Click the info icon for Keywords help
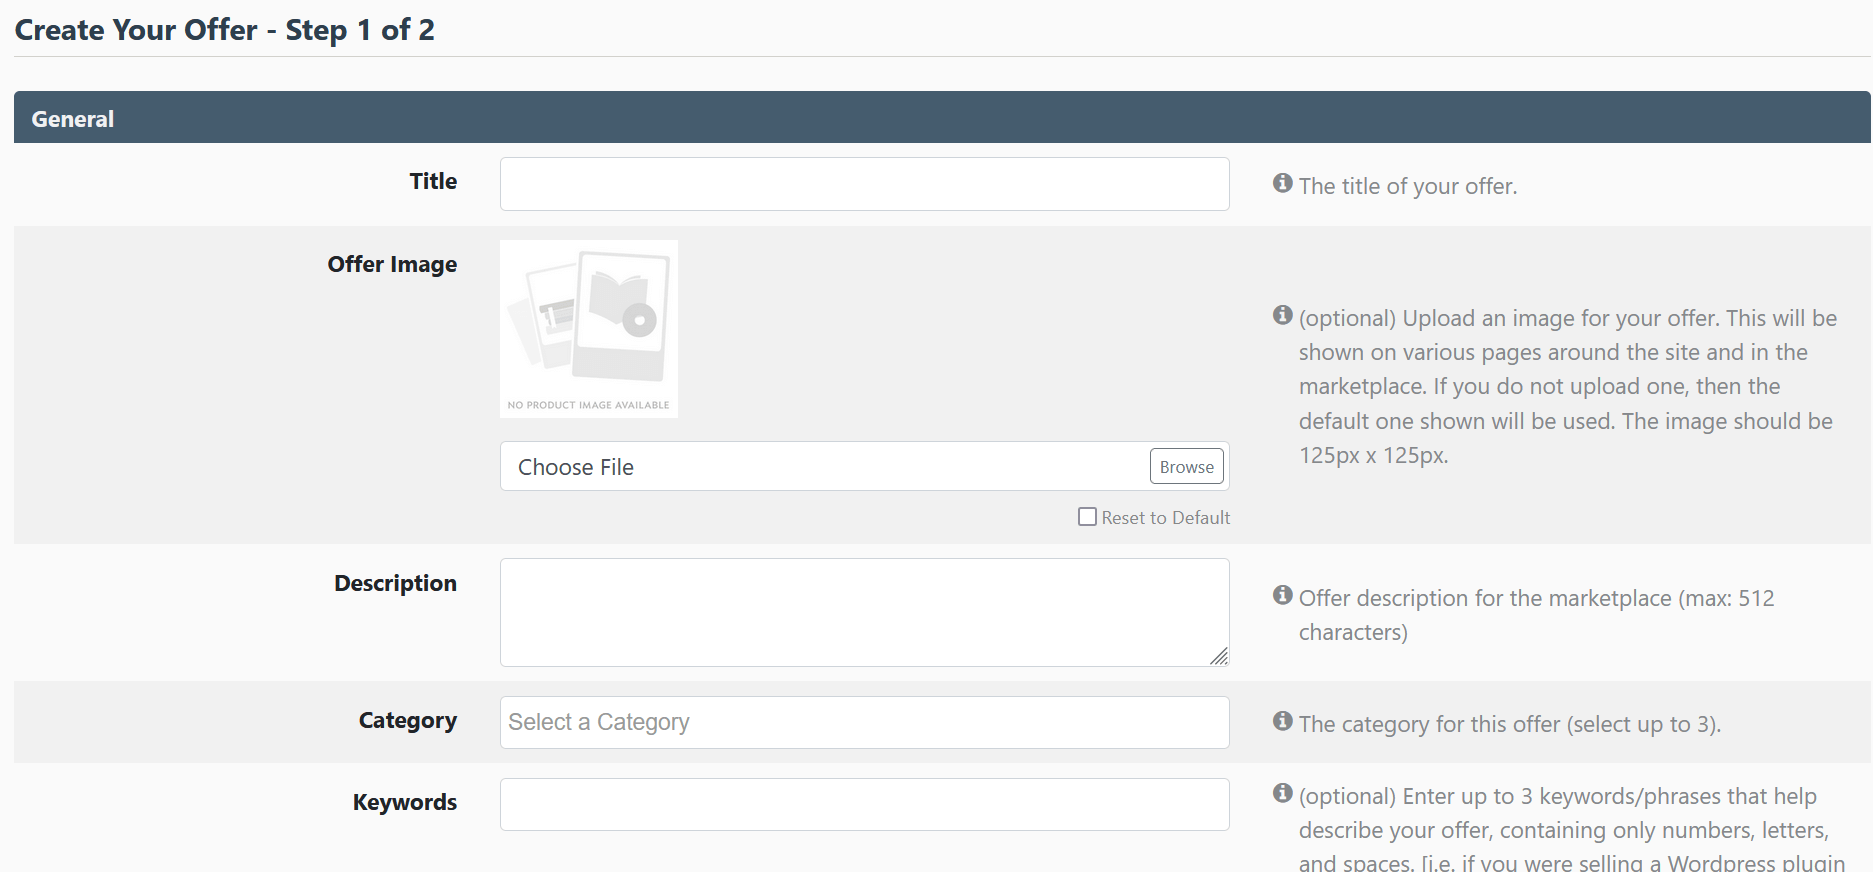This screenshot has width=1873, height=872. coord(1282,793)
